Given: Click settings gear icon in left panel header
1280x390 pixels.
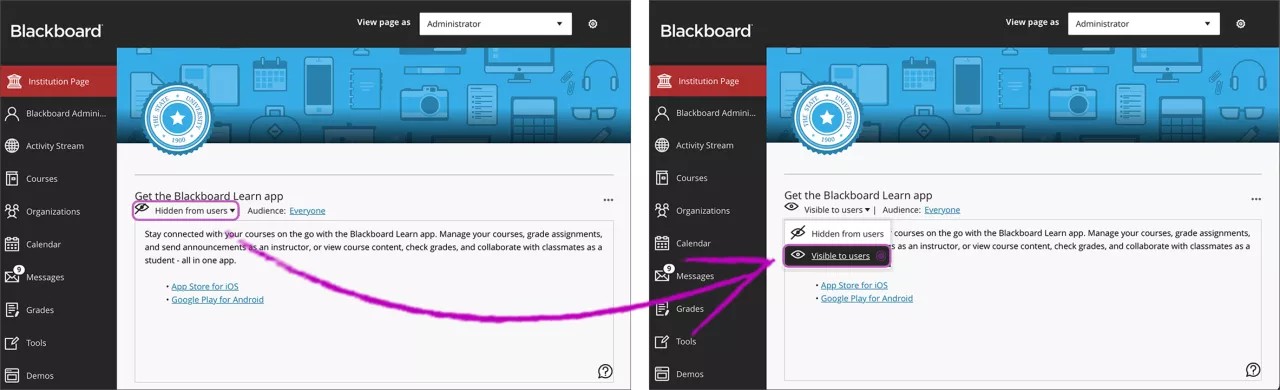Looking at the screenshot, I should click(x=593, y=24).
